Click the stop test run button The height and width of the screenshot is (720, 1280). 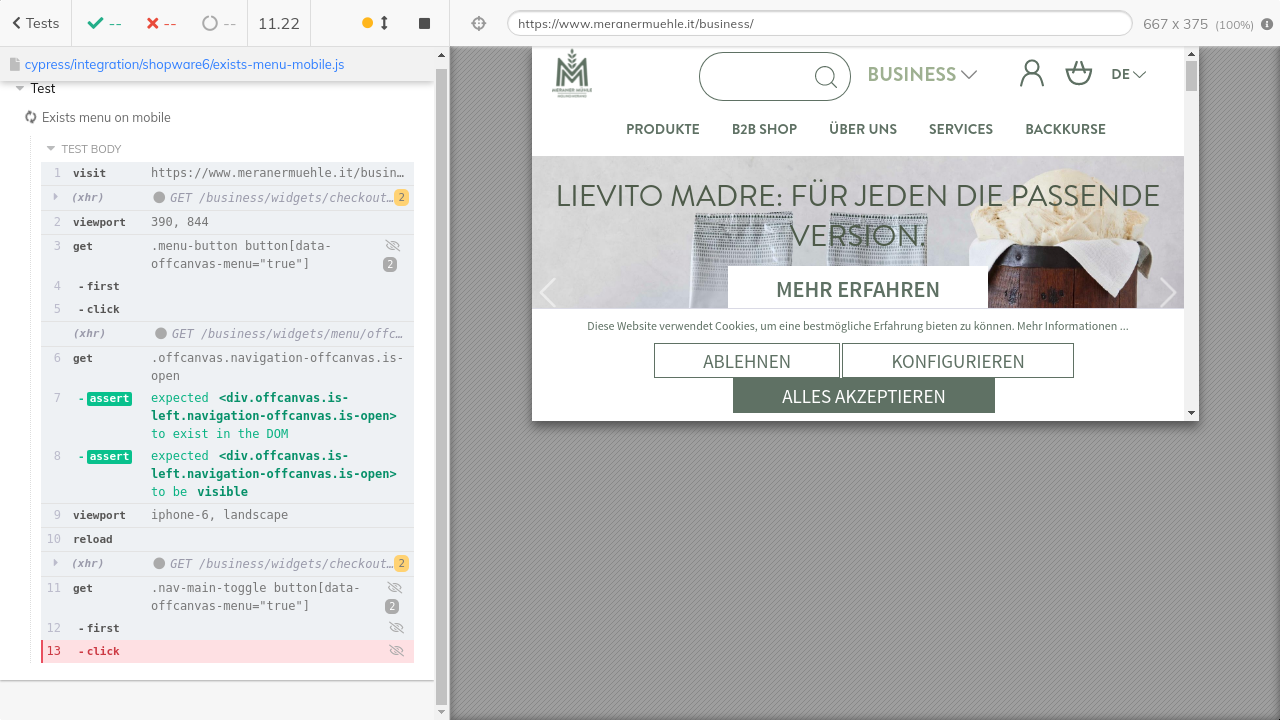click(x=424, y=23)
